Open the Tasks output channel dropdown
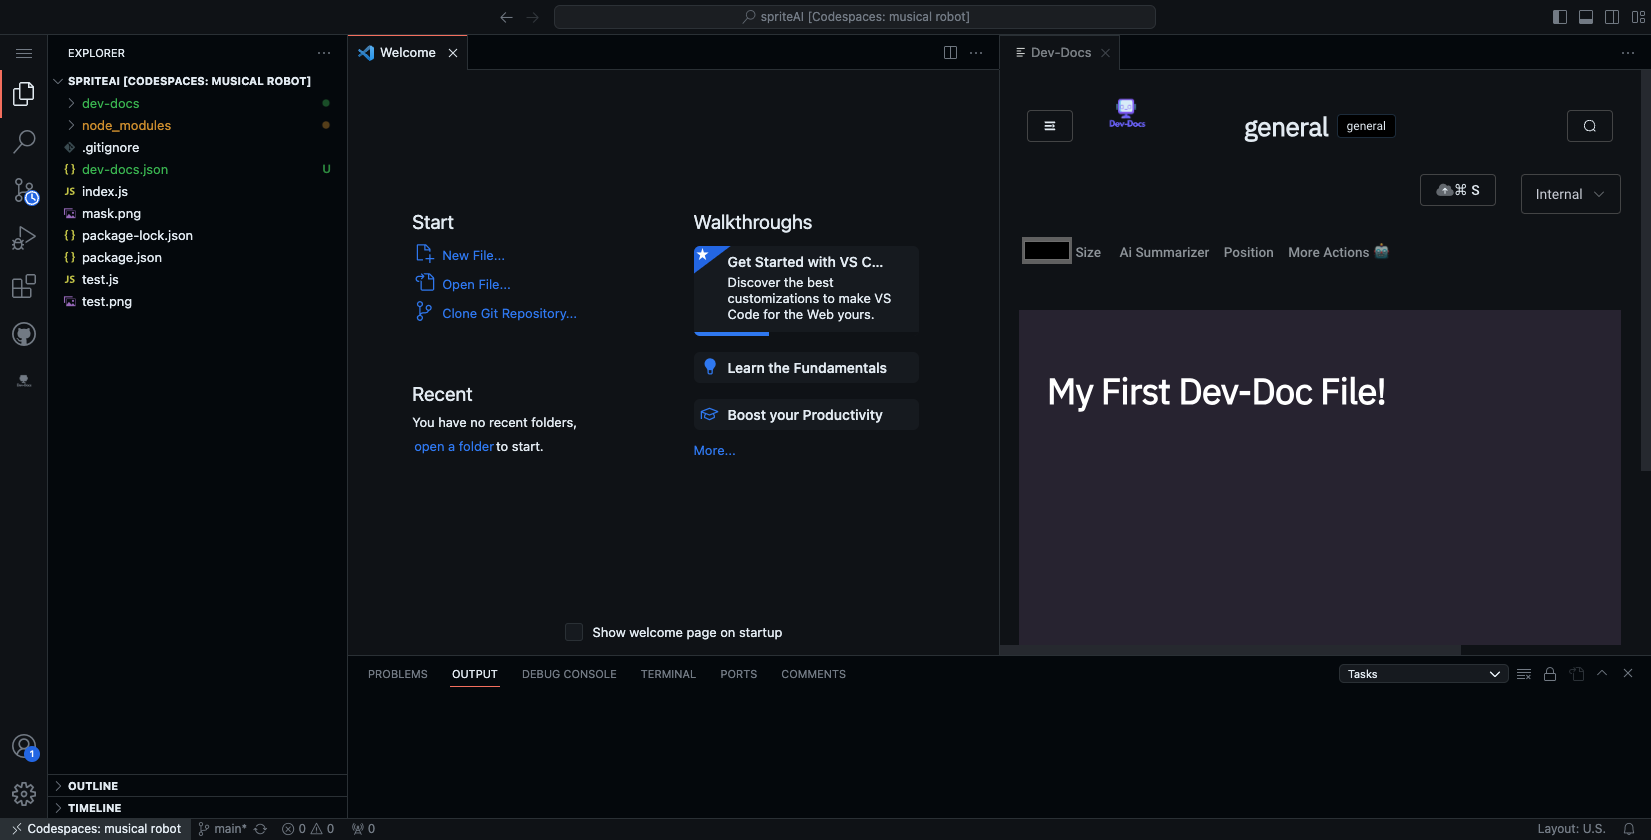The image size is (1651, 840). tap(1423, 674)
